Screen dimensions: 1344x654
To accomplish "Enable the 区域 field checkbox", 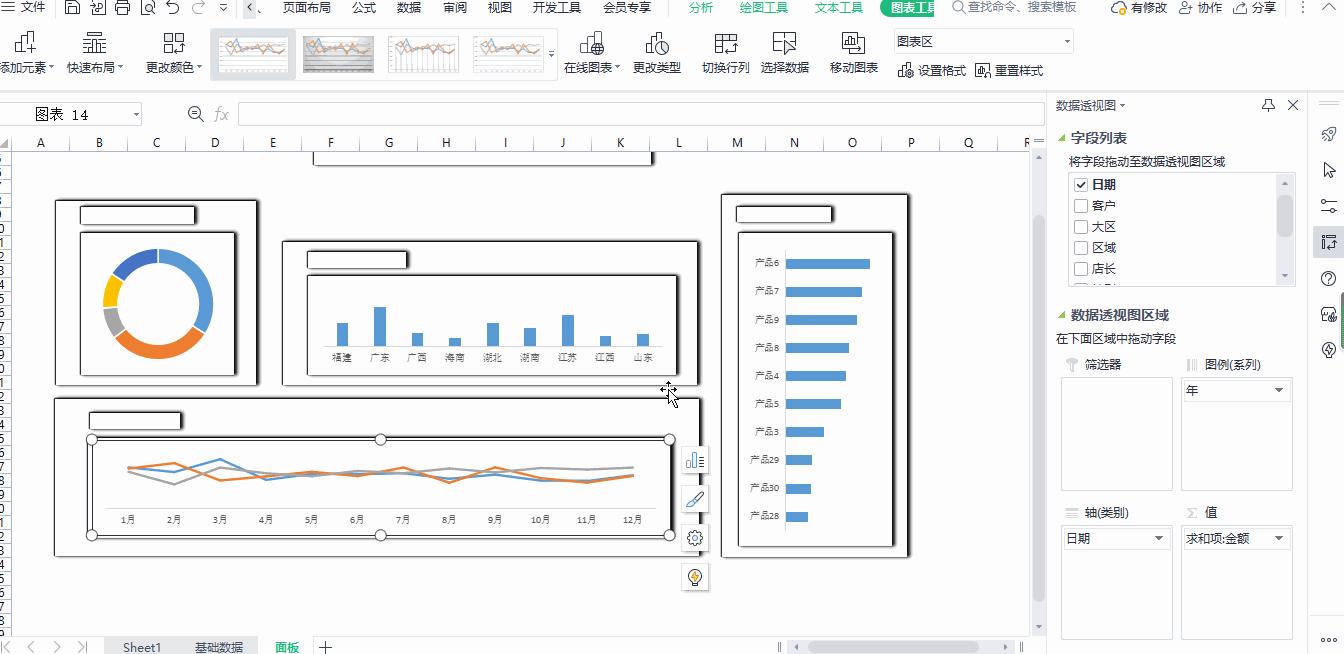I will click(x=1080, y=248).
